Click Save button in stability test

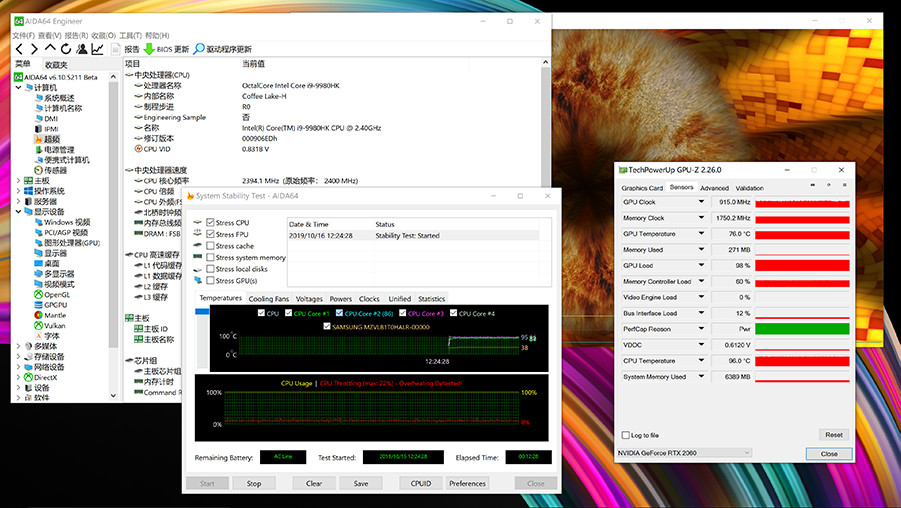coord(361,483)
